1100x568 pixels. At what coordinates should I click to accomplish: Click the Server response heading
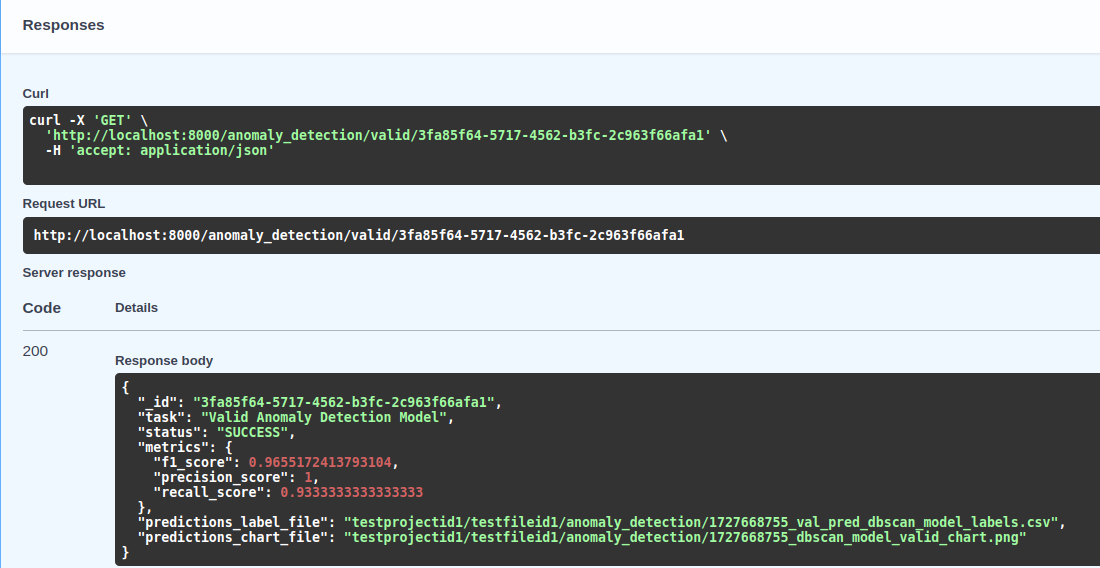tap(74, 272)
